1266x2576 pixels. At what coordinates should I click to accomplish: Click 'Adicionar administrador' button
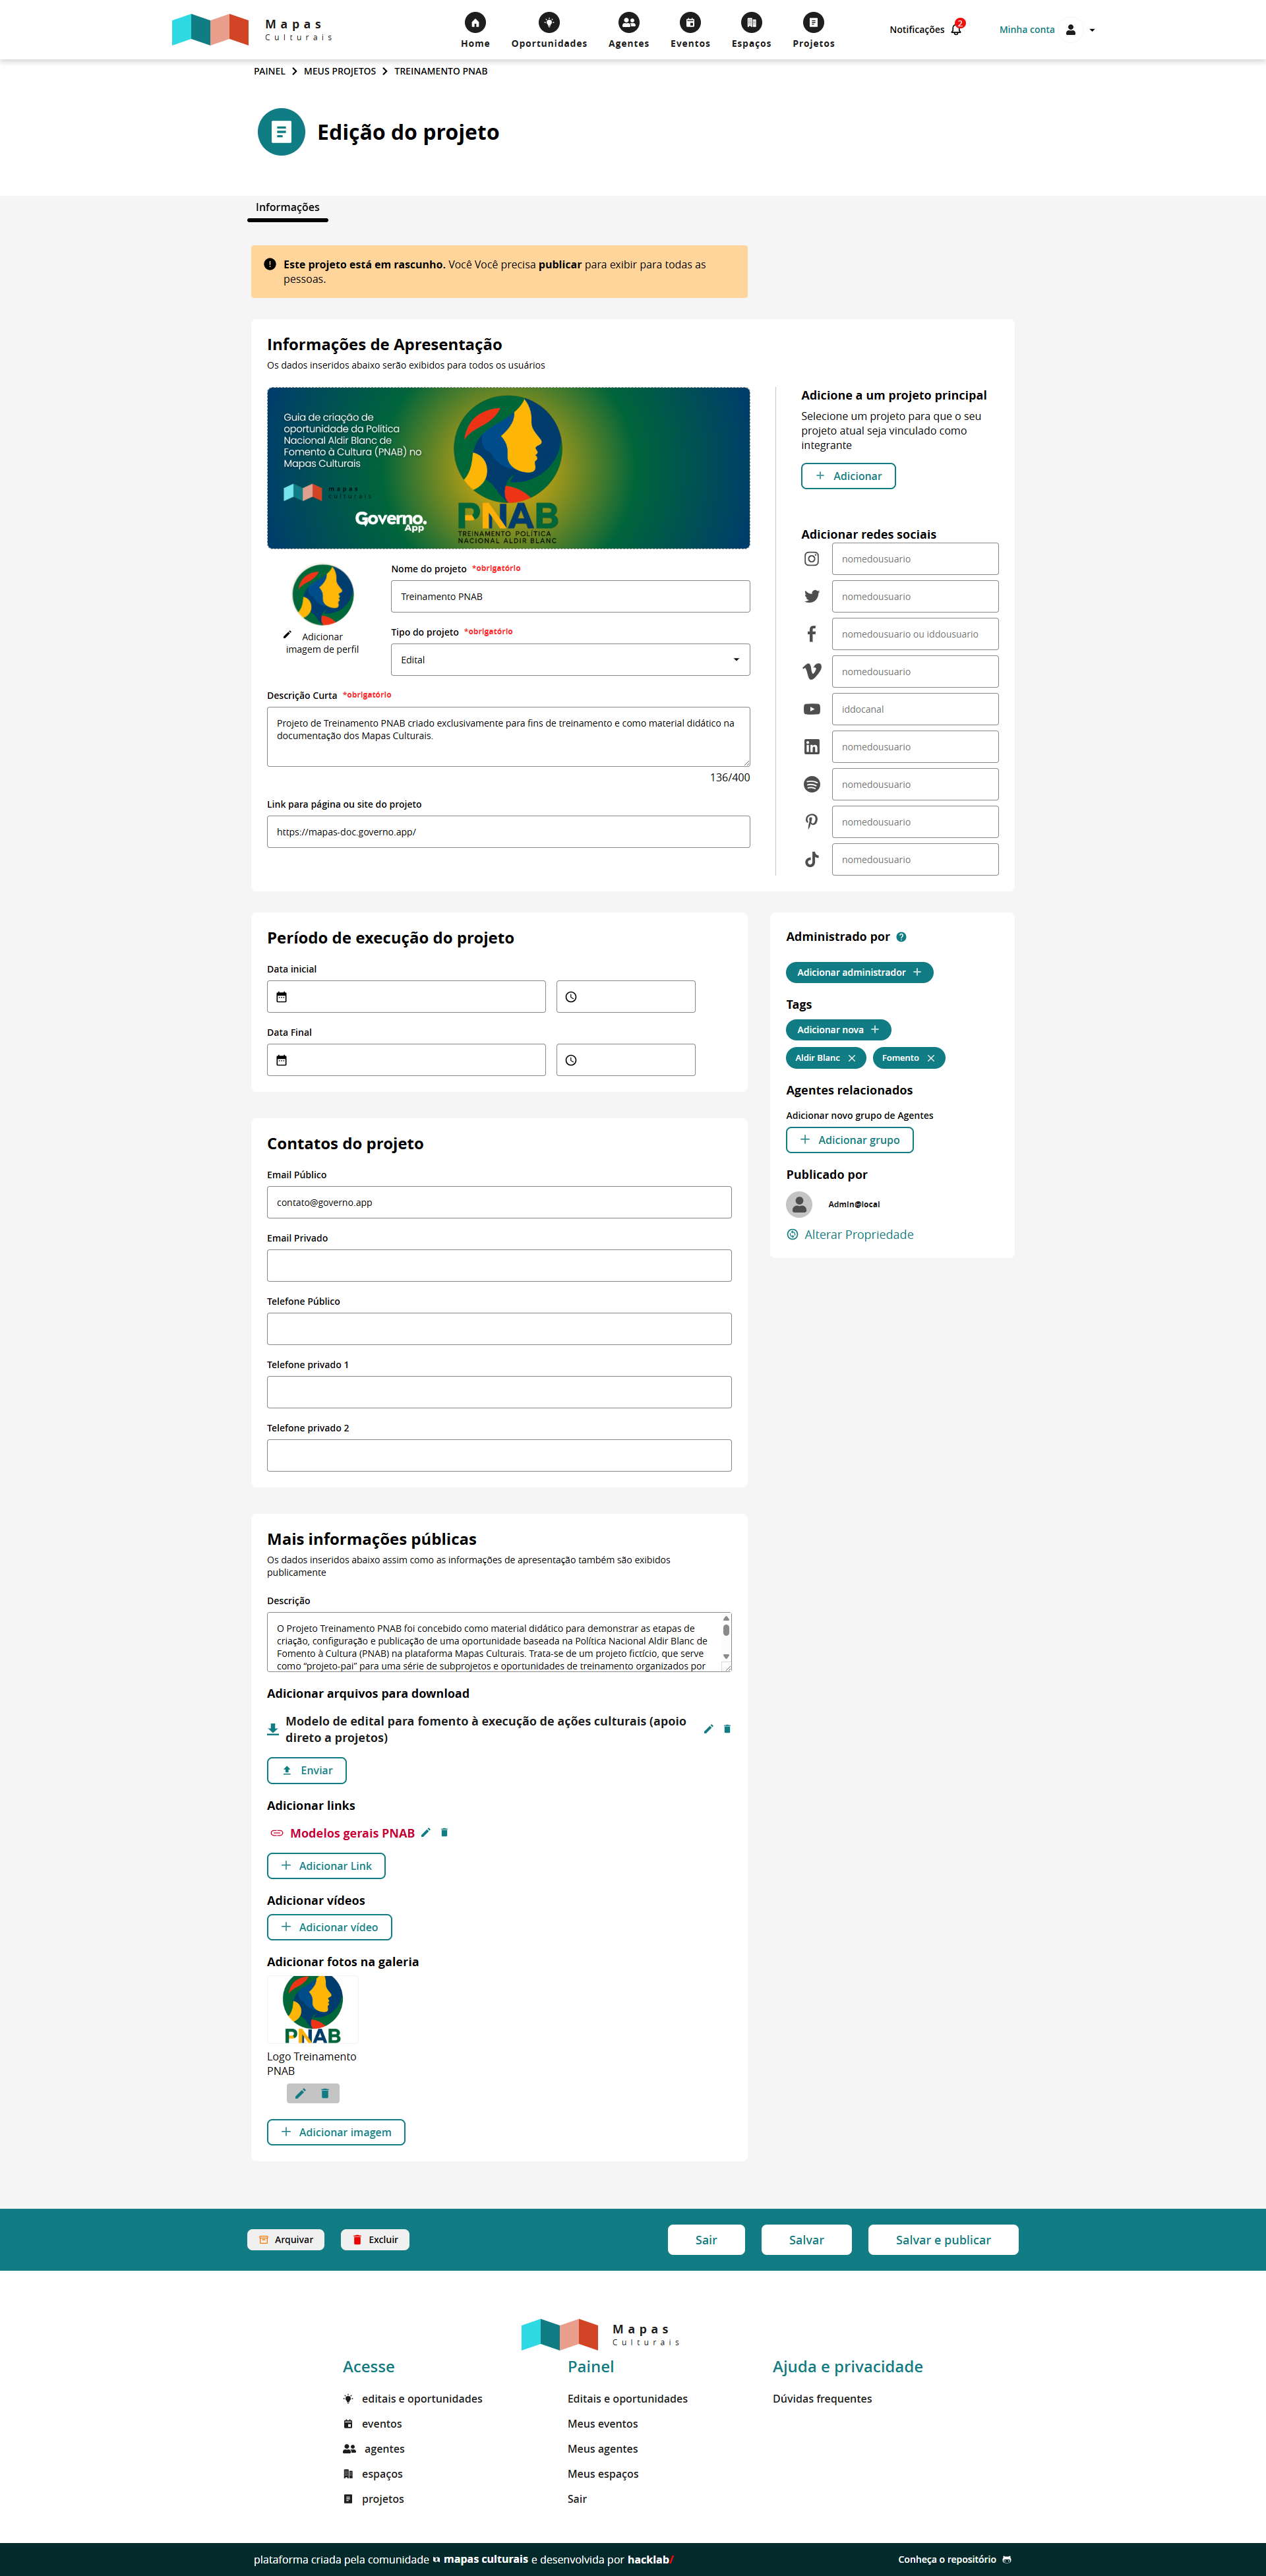click(x=859, y=972)
